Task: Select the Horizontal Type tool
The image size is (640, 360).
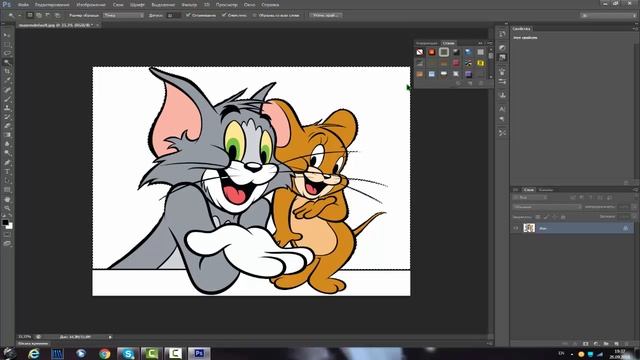Action: 7,172
